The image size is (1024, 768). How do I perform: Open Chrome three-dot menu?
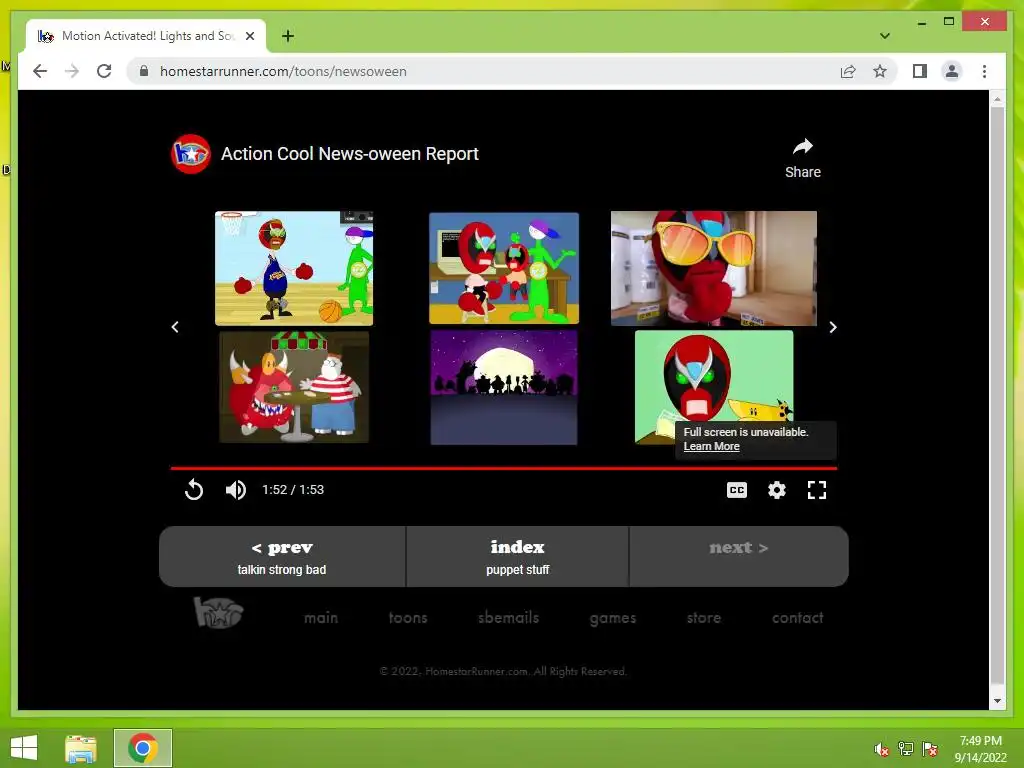coord(984,71)
